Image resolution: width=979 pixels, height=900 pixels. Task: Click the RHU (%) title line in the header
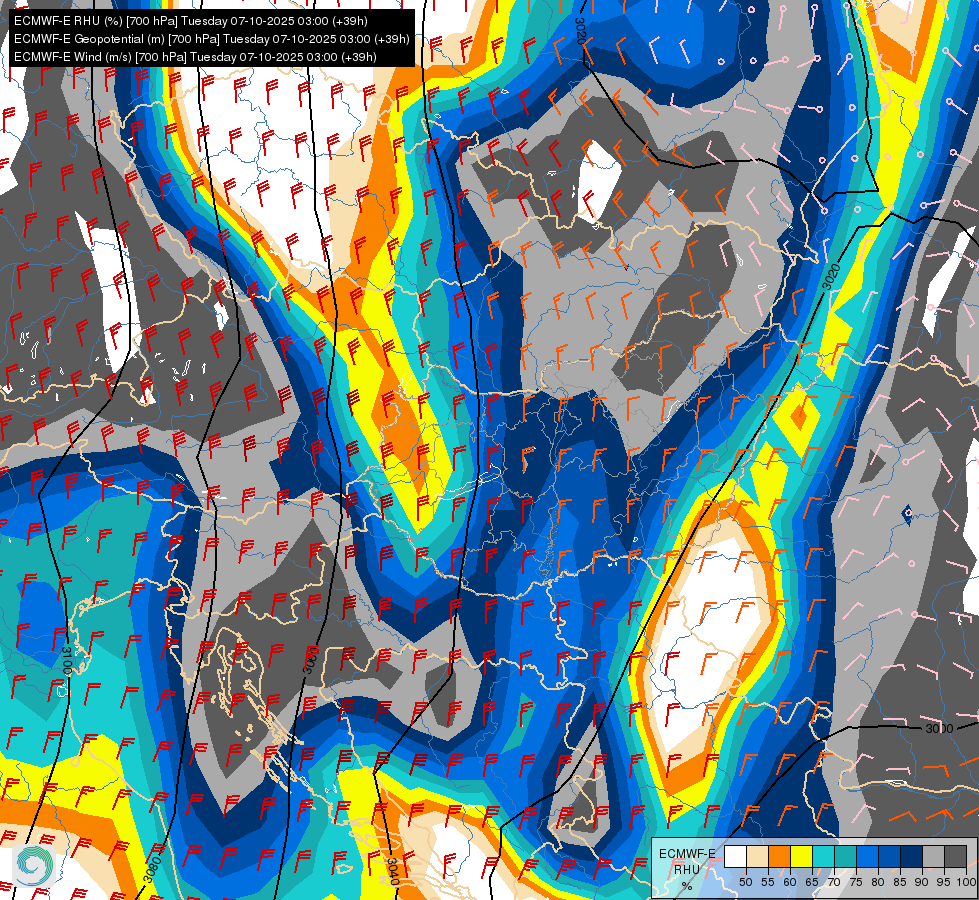(190, 21)
